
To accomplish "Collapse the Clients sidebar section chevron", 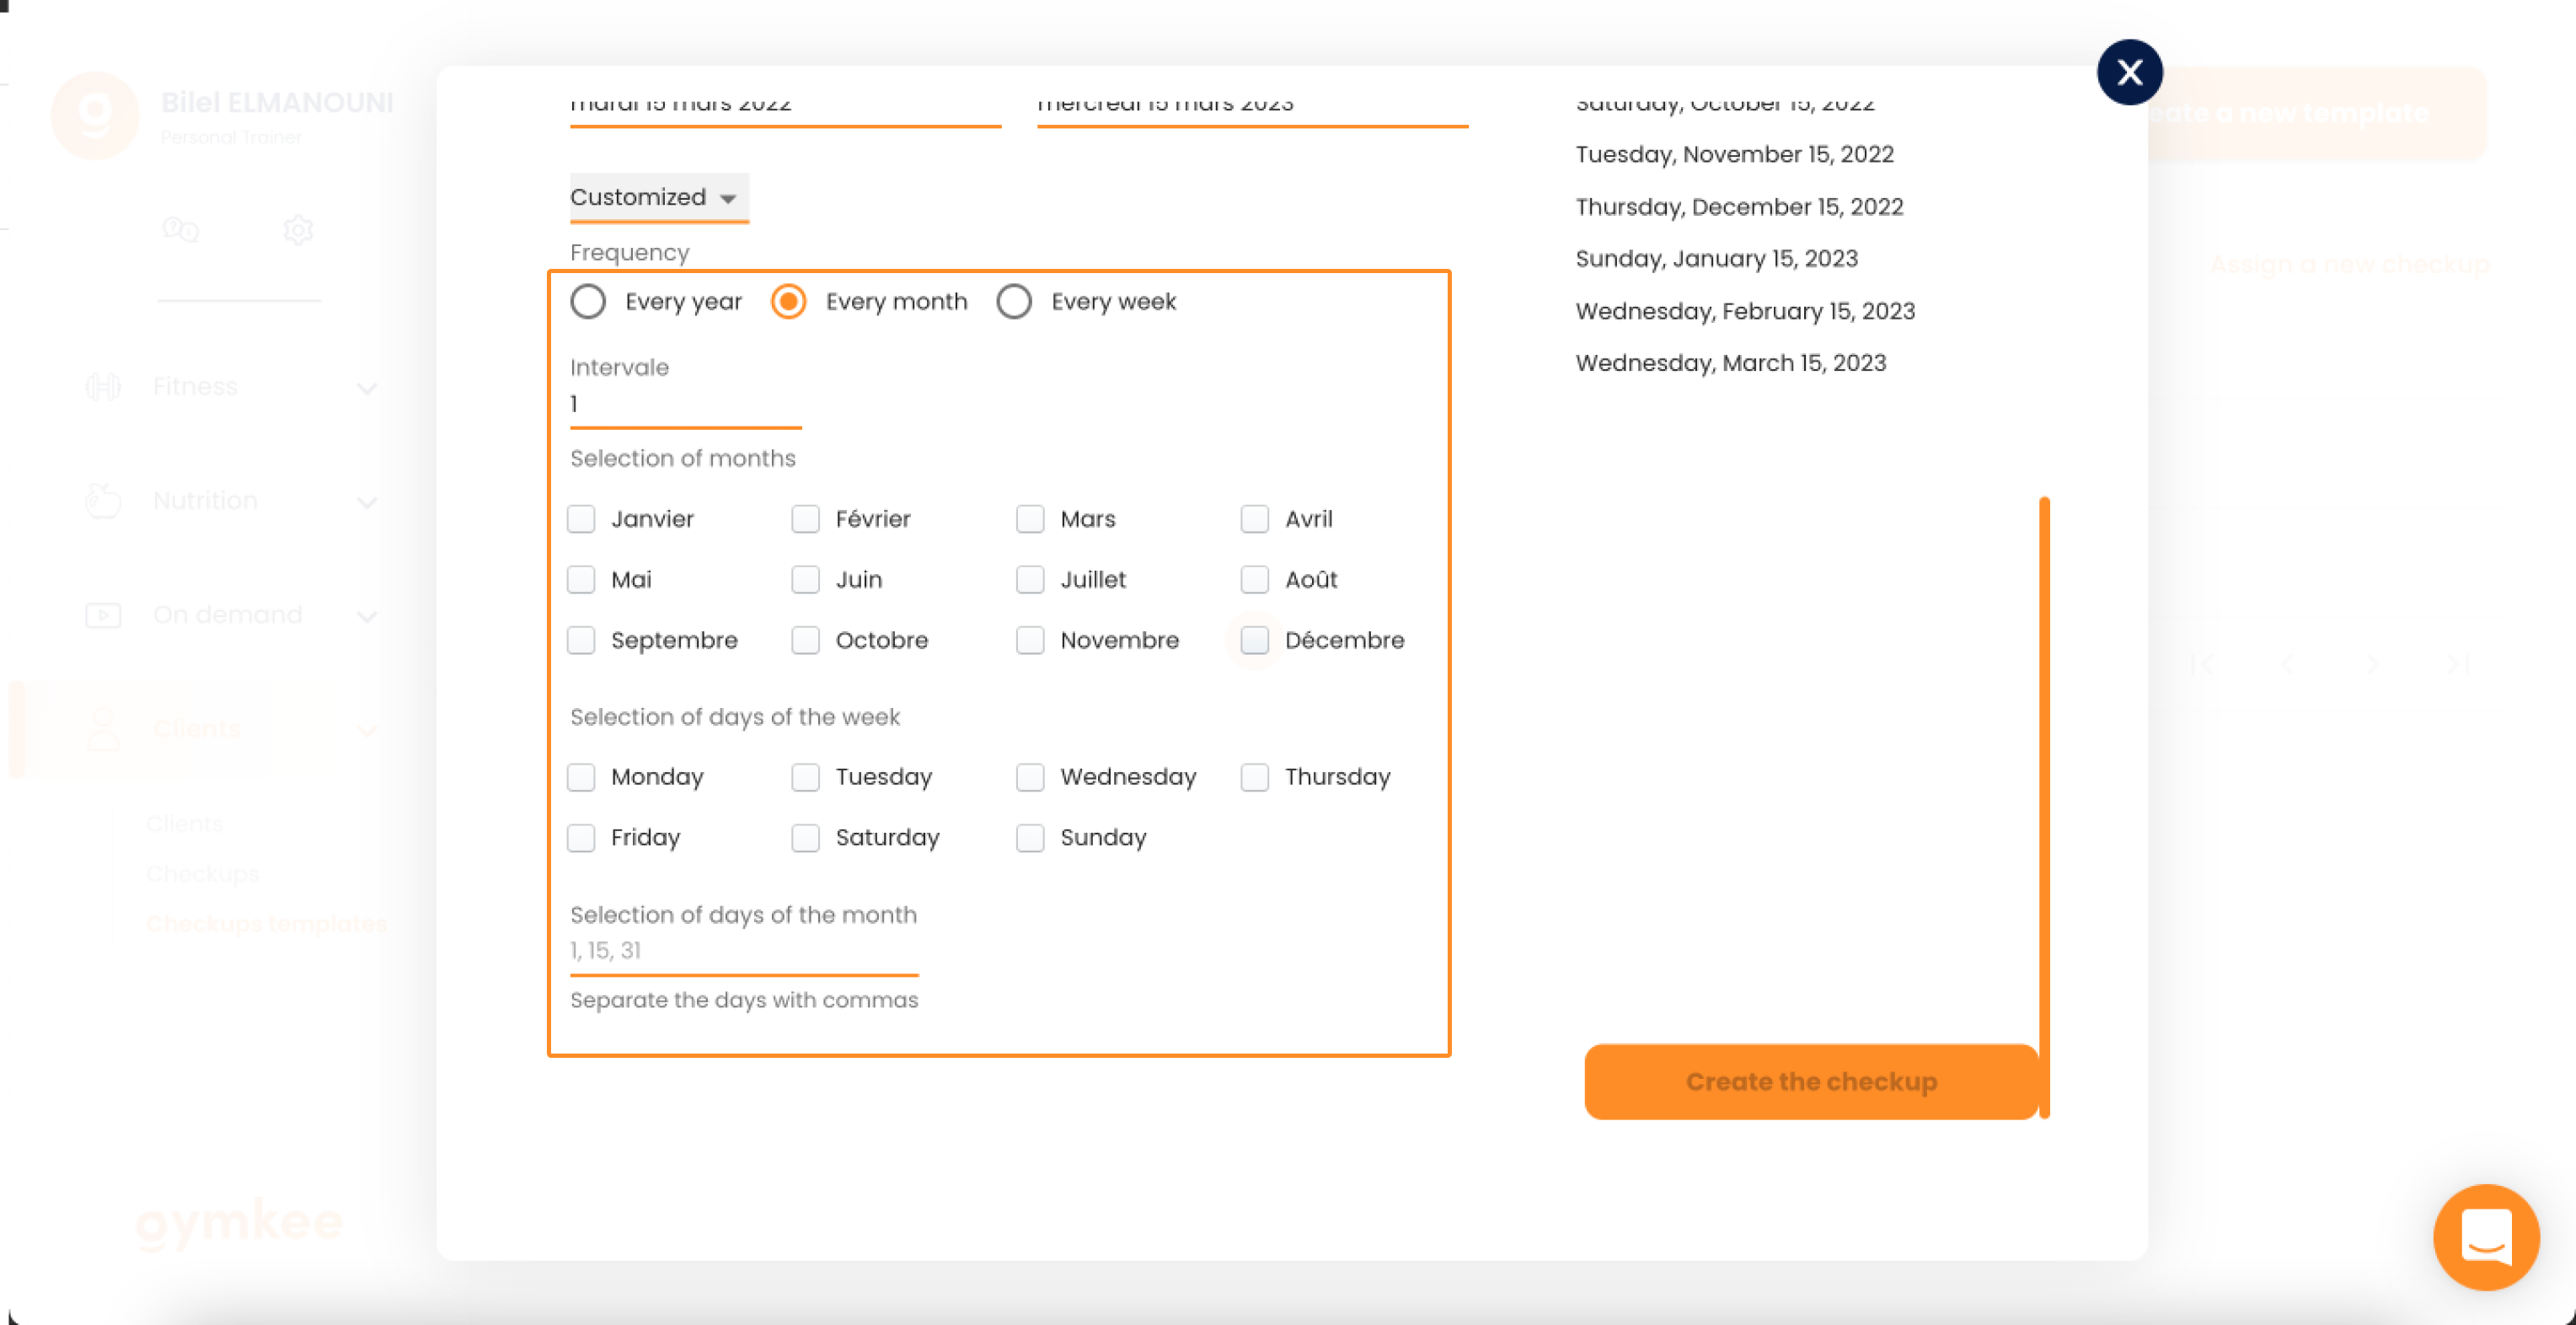I will pyautogui.click(x=367, y=730).
